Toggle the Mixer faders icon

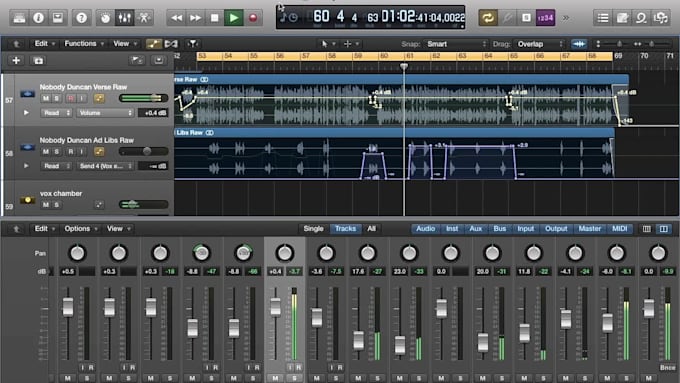click(124, 18)
